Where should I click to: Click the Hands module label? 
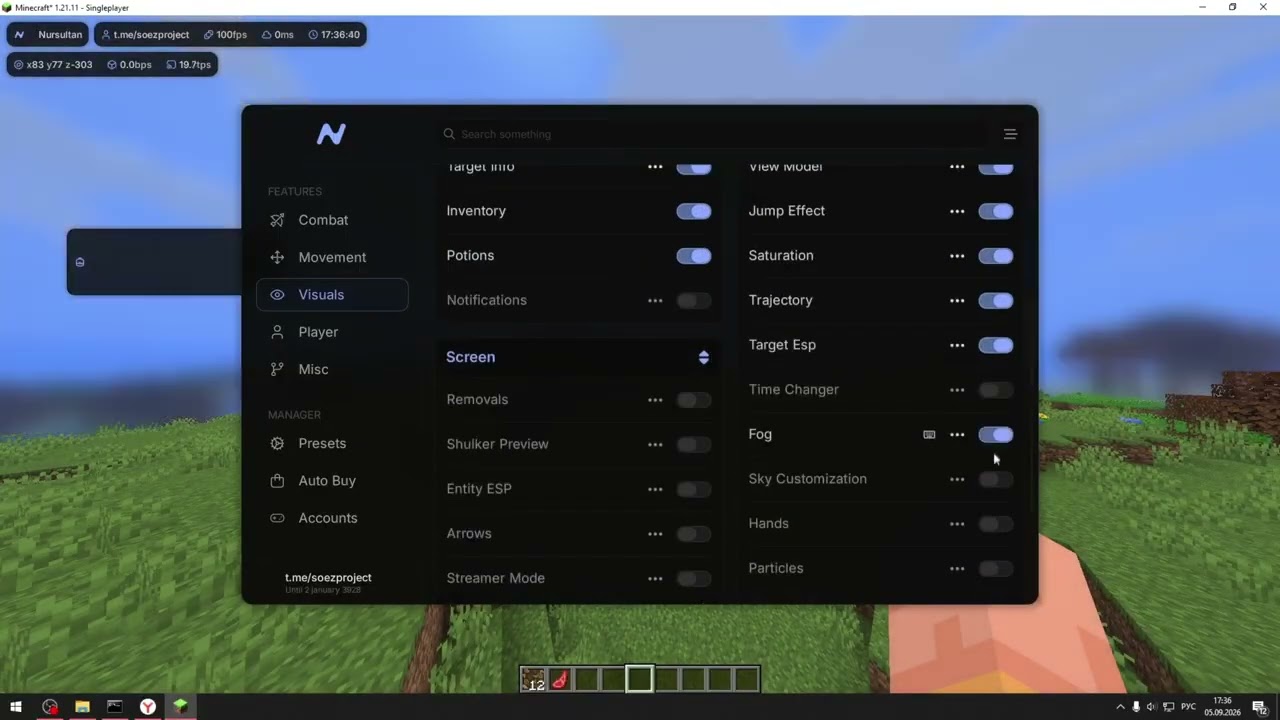tap(768, 523)
